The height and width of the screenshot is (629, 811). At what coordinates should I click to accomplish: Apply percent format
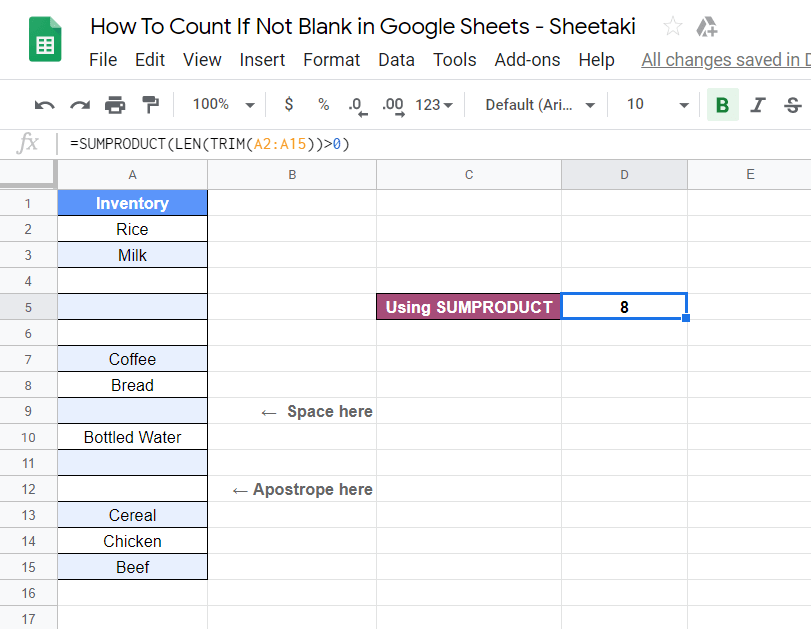321,104
